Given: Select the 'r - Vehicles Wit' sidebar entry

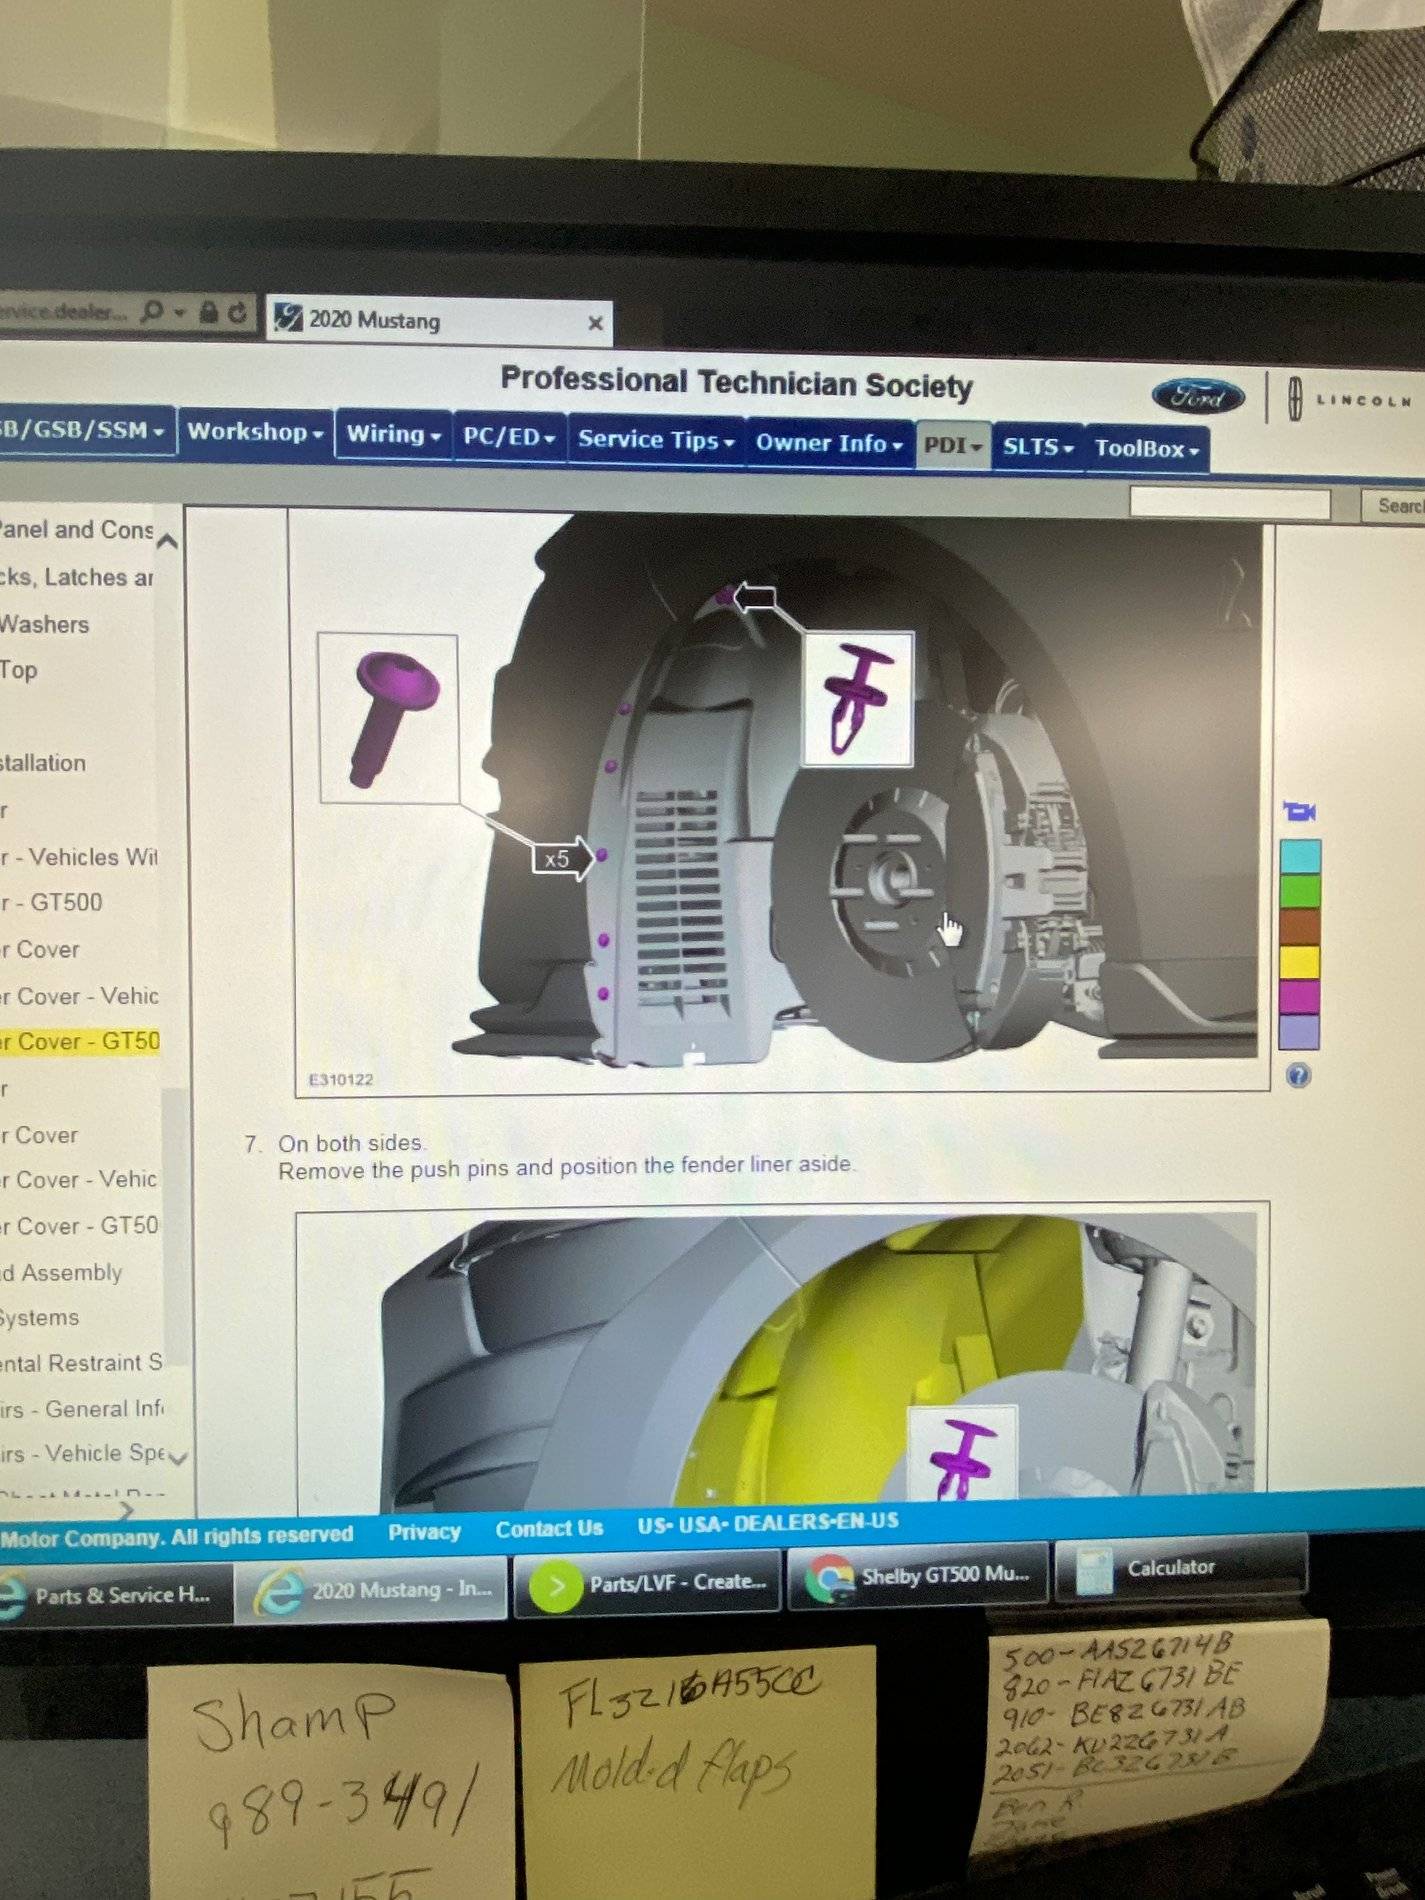Looking at the screenshot, I should pyautogui.click(x=79, y=857).
